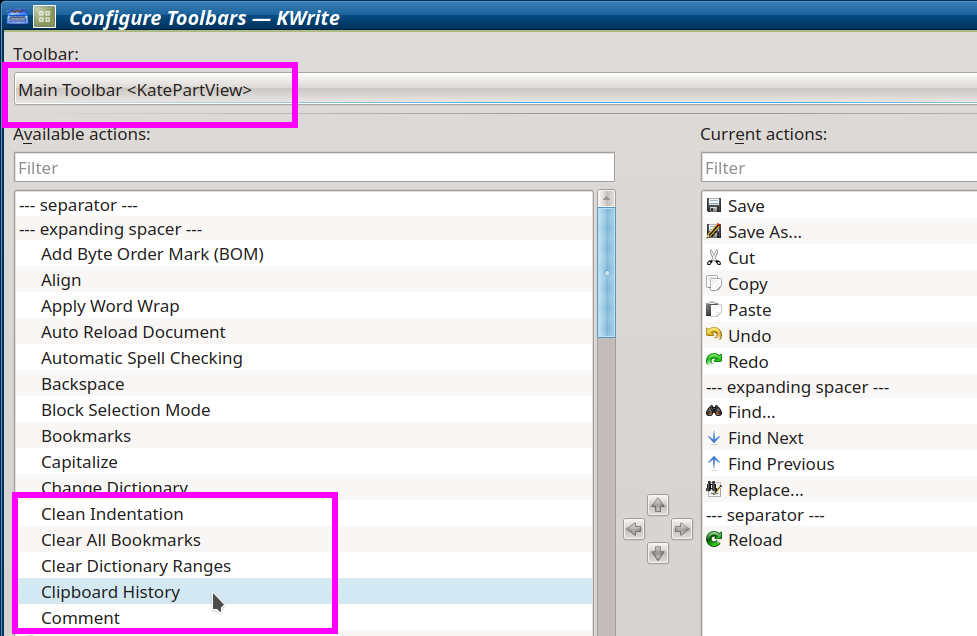Open the Main Toolbar KatePartView combo box
The image size is (977, 636).
[x=495, y=89]
